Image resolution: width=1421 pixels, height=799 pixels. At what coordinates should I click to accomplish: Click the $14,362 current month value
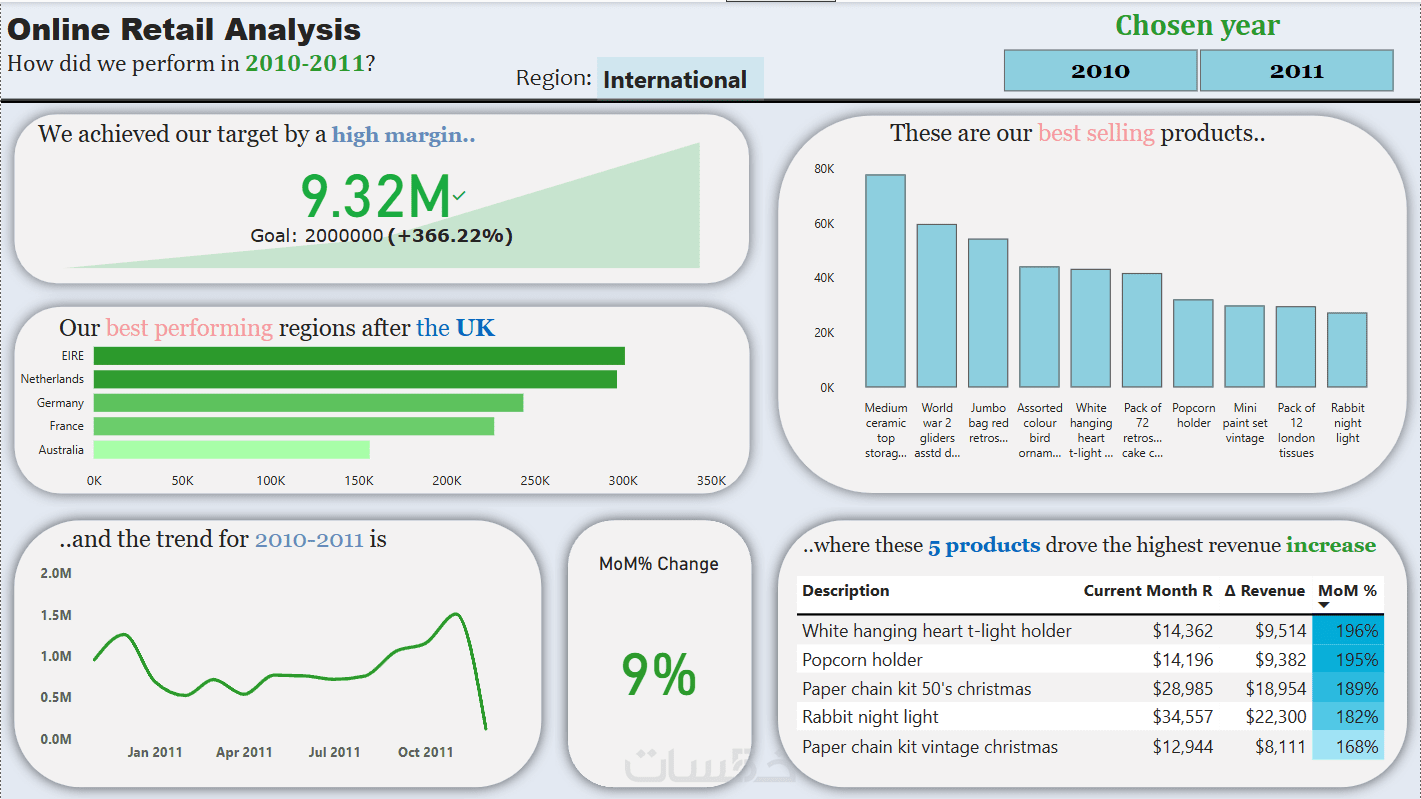click(x=1181, y=631)
